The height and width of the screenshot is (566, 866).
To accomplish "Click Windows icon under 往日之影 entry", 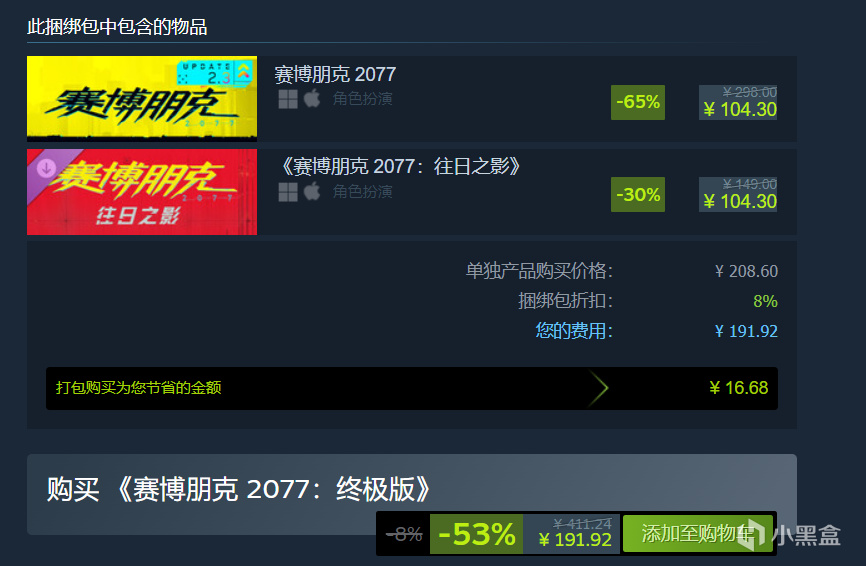I will coord(288,192).
